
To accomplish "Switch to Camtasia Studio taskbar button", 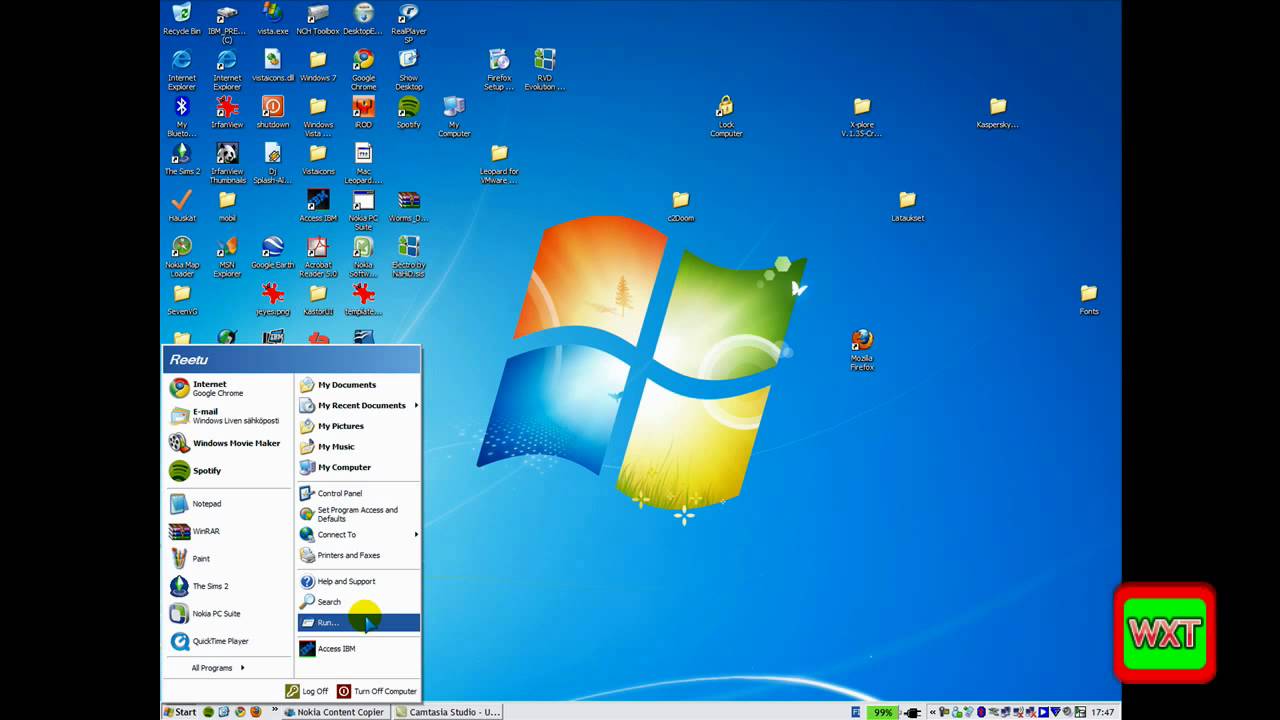I will pos(447,712).
